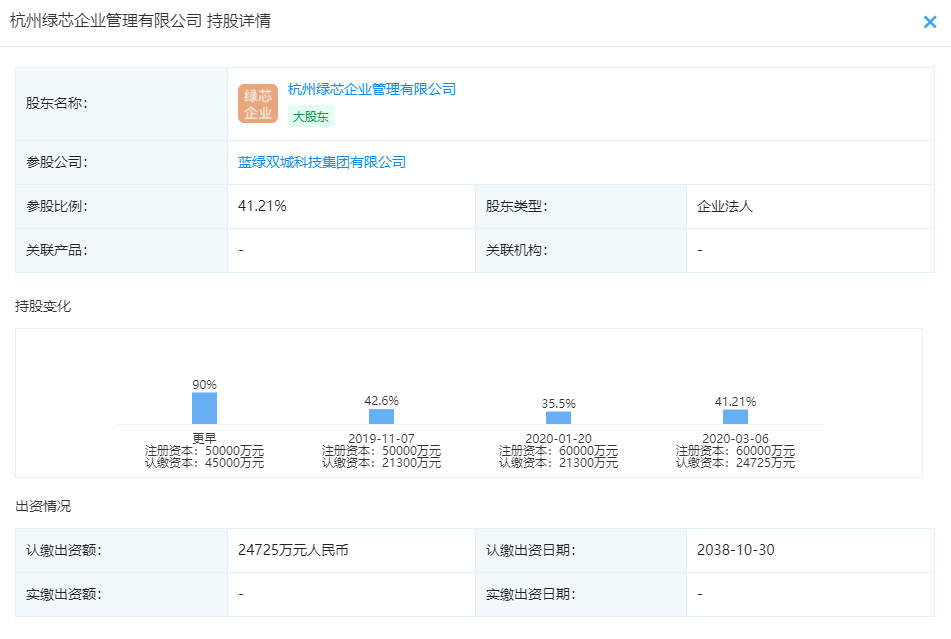
Task: Click the 参股比例 label
Action: 56,207
